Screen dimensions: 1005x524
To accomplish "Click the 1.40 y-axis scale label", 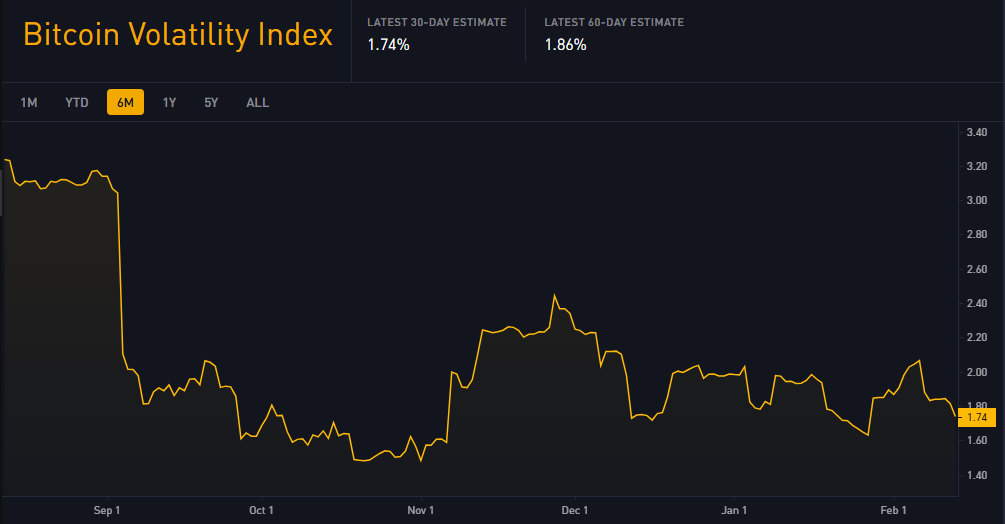I will [x=977, y=475].
